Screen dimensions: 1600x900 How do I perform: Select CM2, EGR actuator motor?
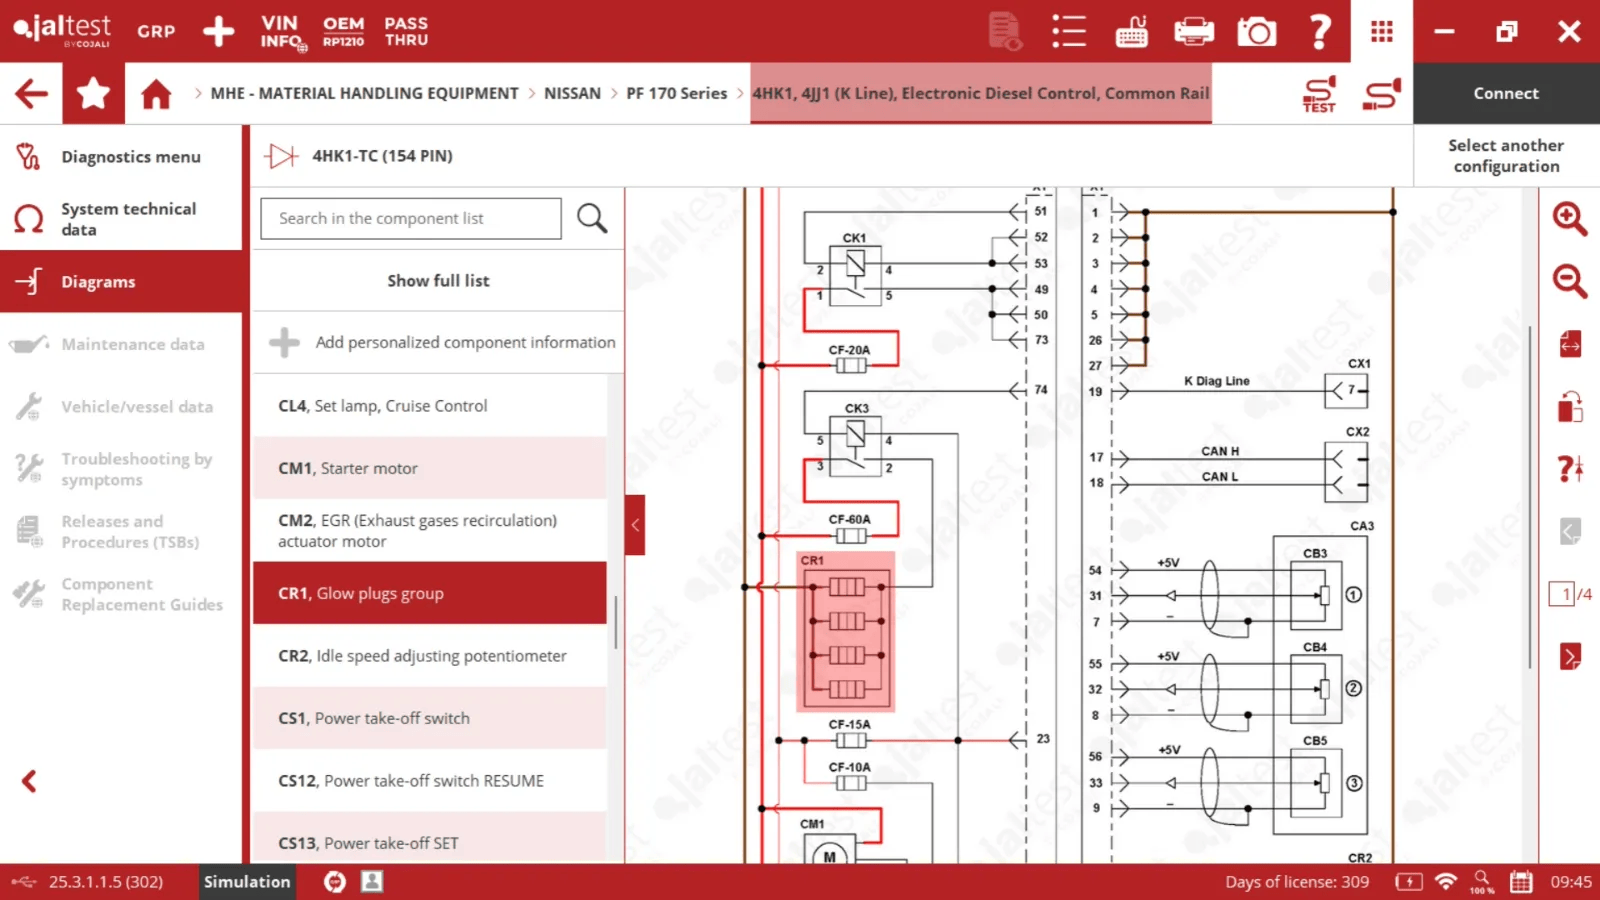(430, 531)
